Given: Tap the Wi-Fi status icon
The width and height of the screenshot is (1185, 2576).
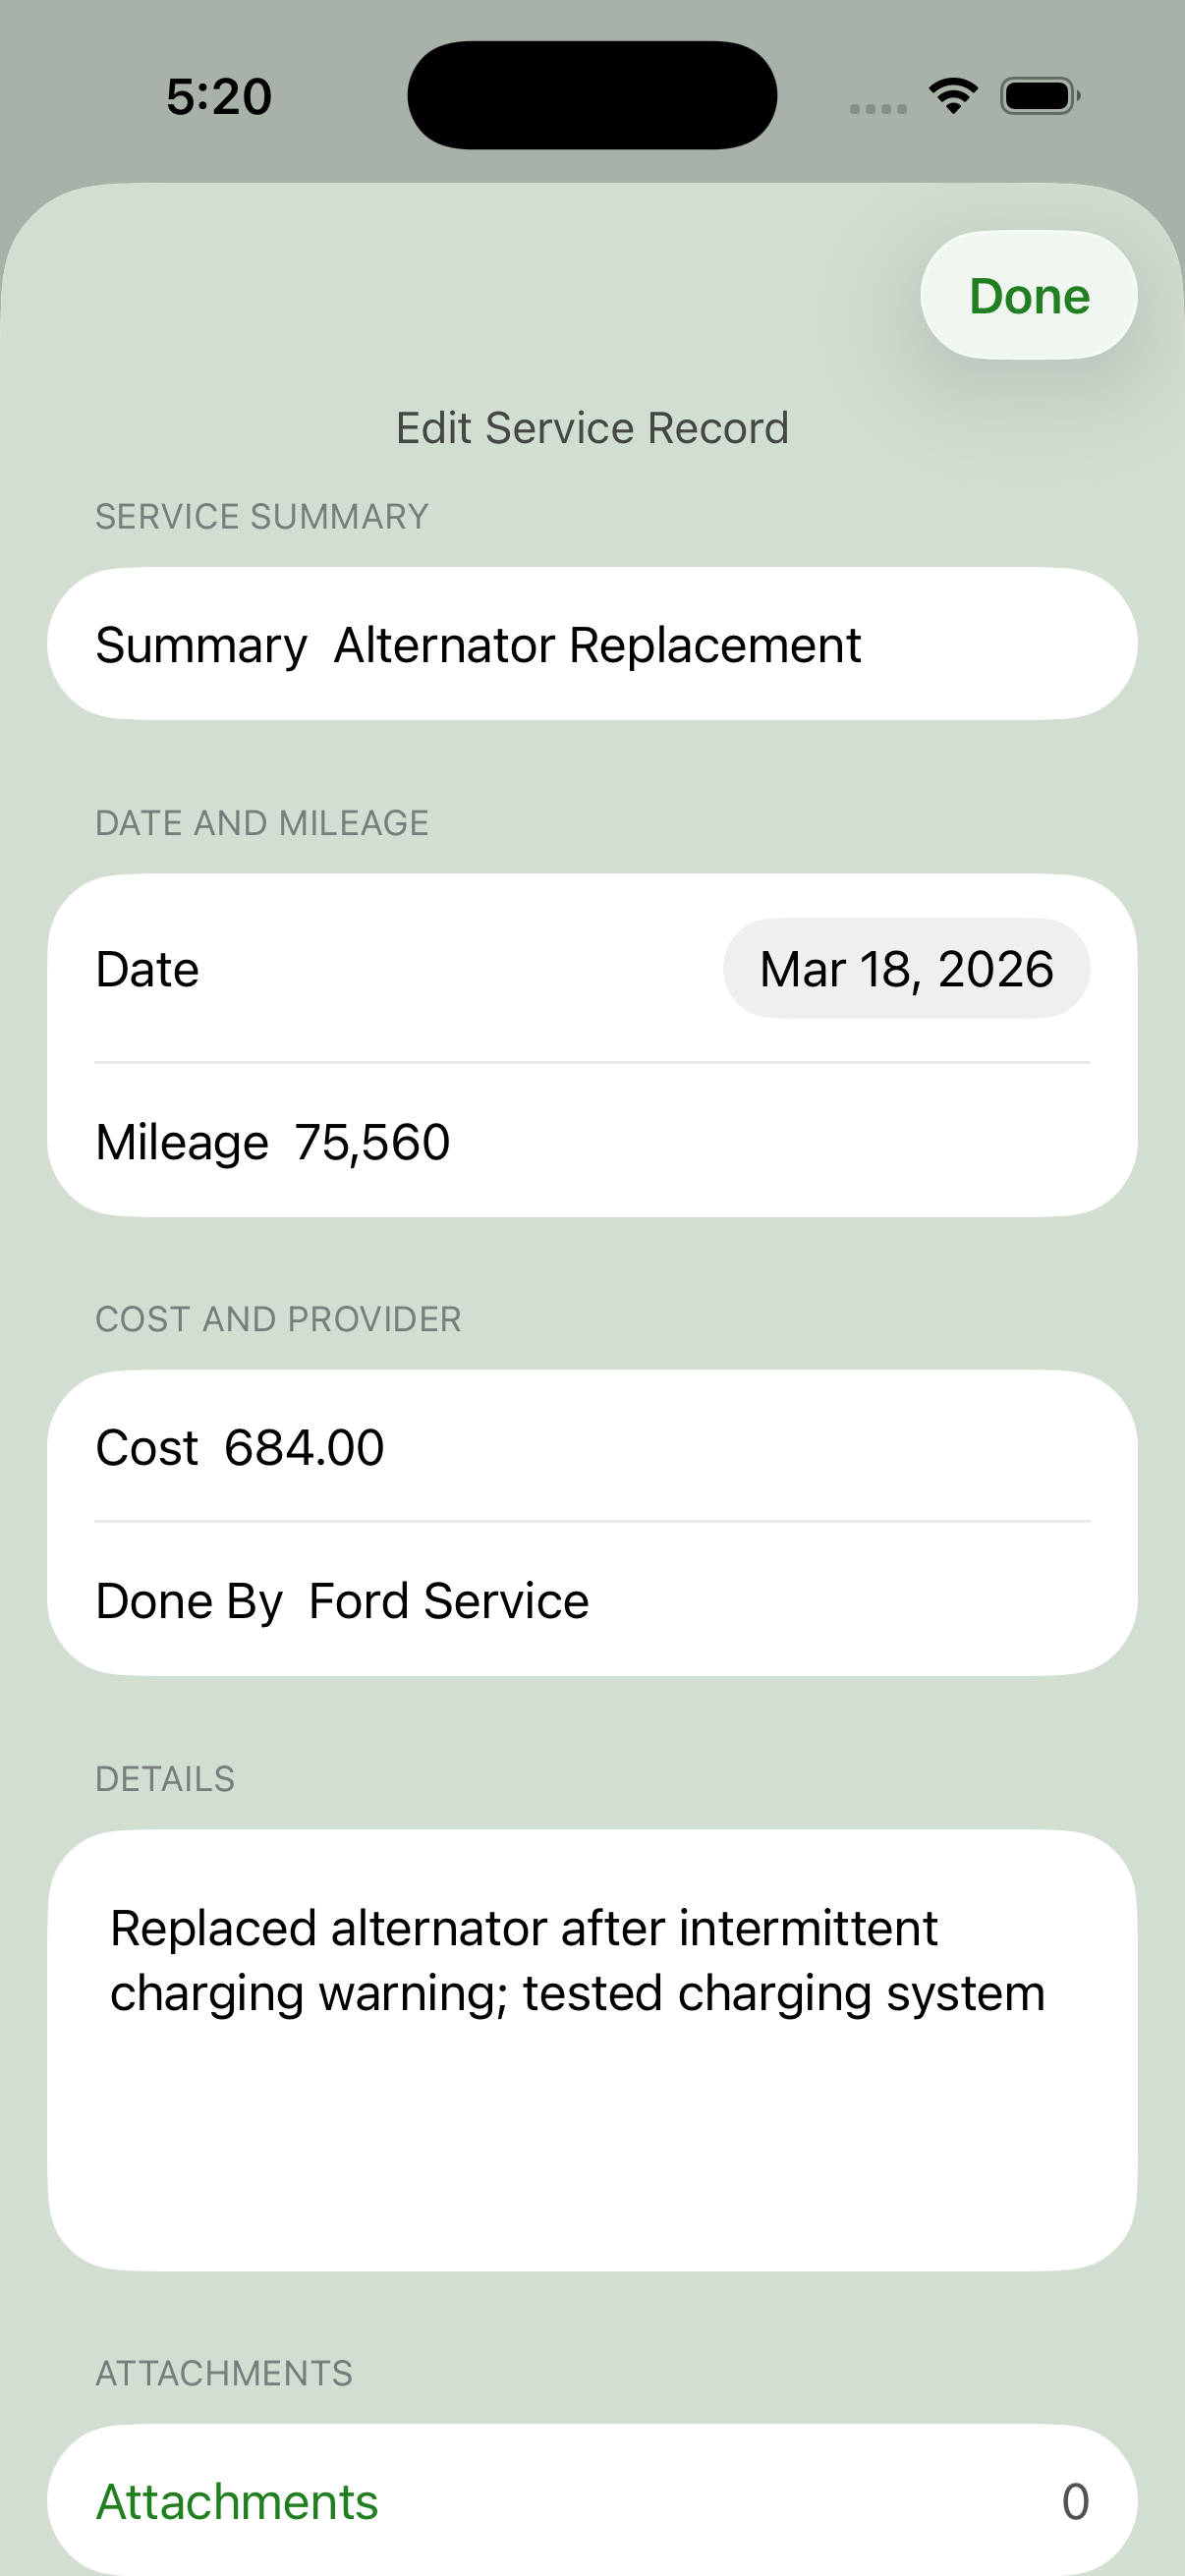Looking at the screenshot, I should pyautogui.click(x=953, y=96).
